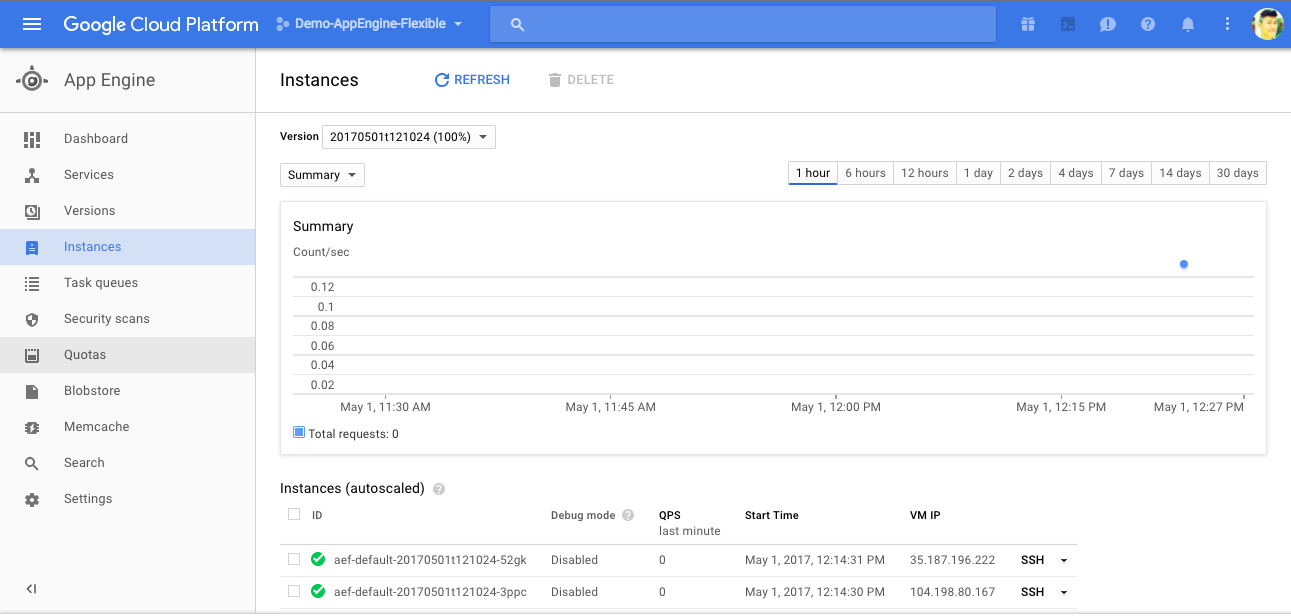This screenshot has height=616, width=1291.
Task: Select the 6 hours time range tab
Action: [x=865, y=173]
